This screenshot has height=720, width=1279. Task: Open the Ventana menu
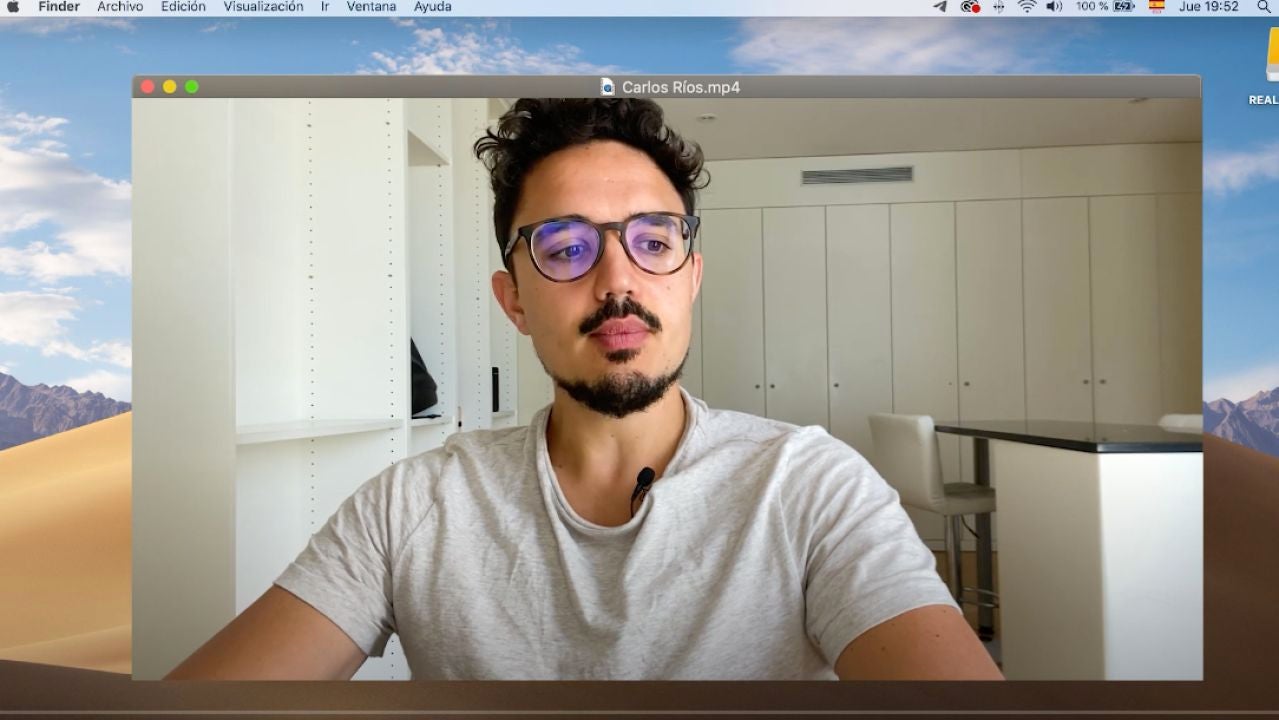[x=371, y=7]
